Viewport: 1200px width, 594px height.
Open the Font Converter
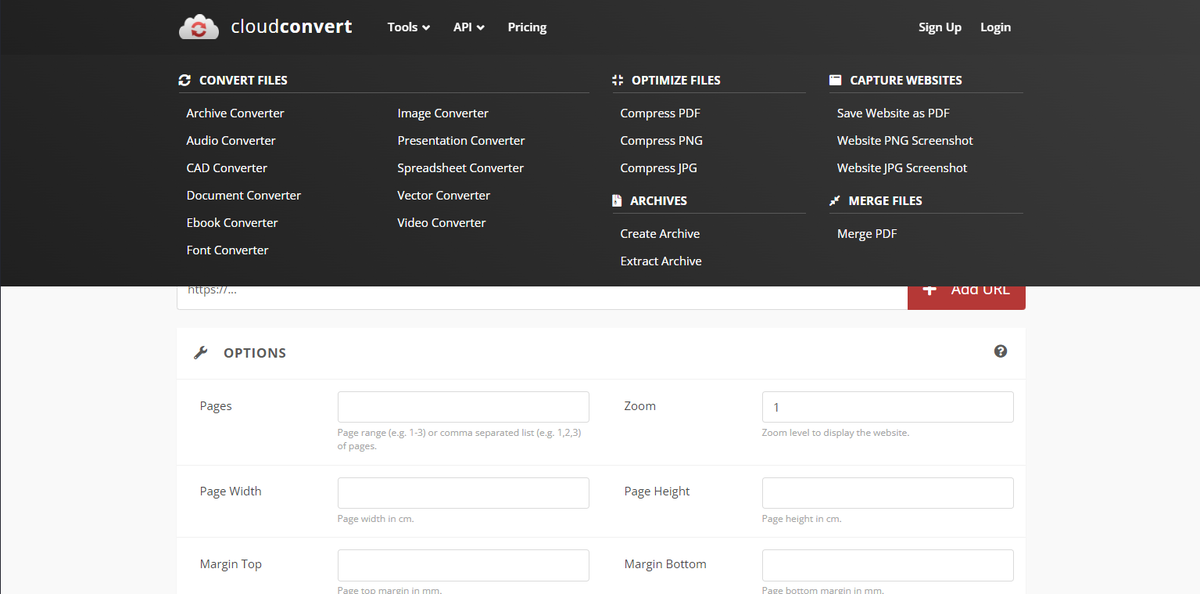(227, 250)
